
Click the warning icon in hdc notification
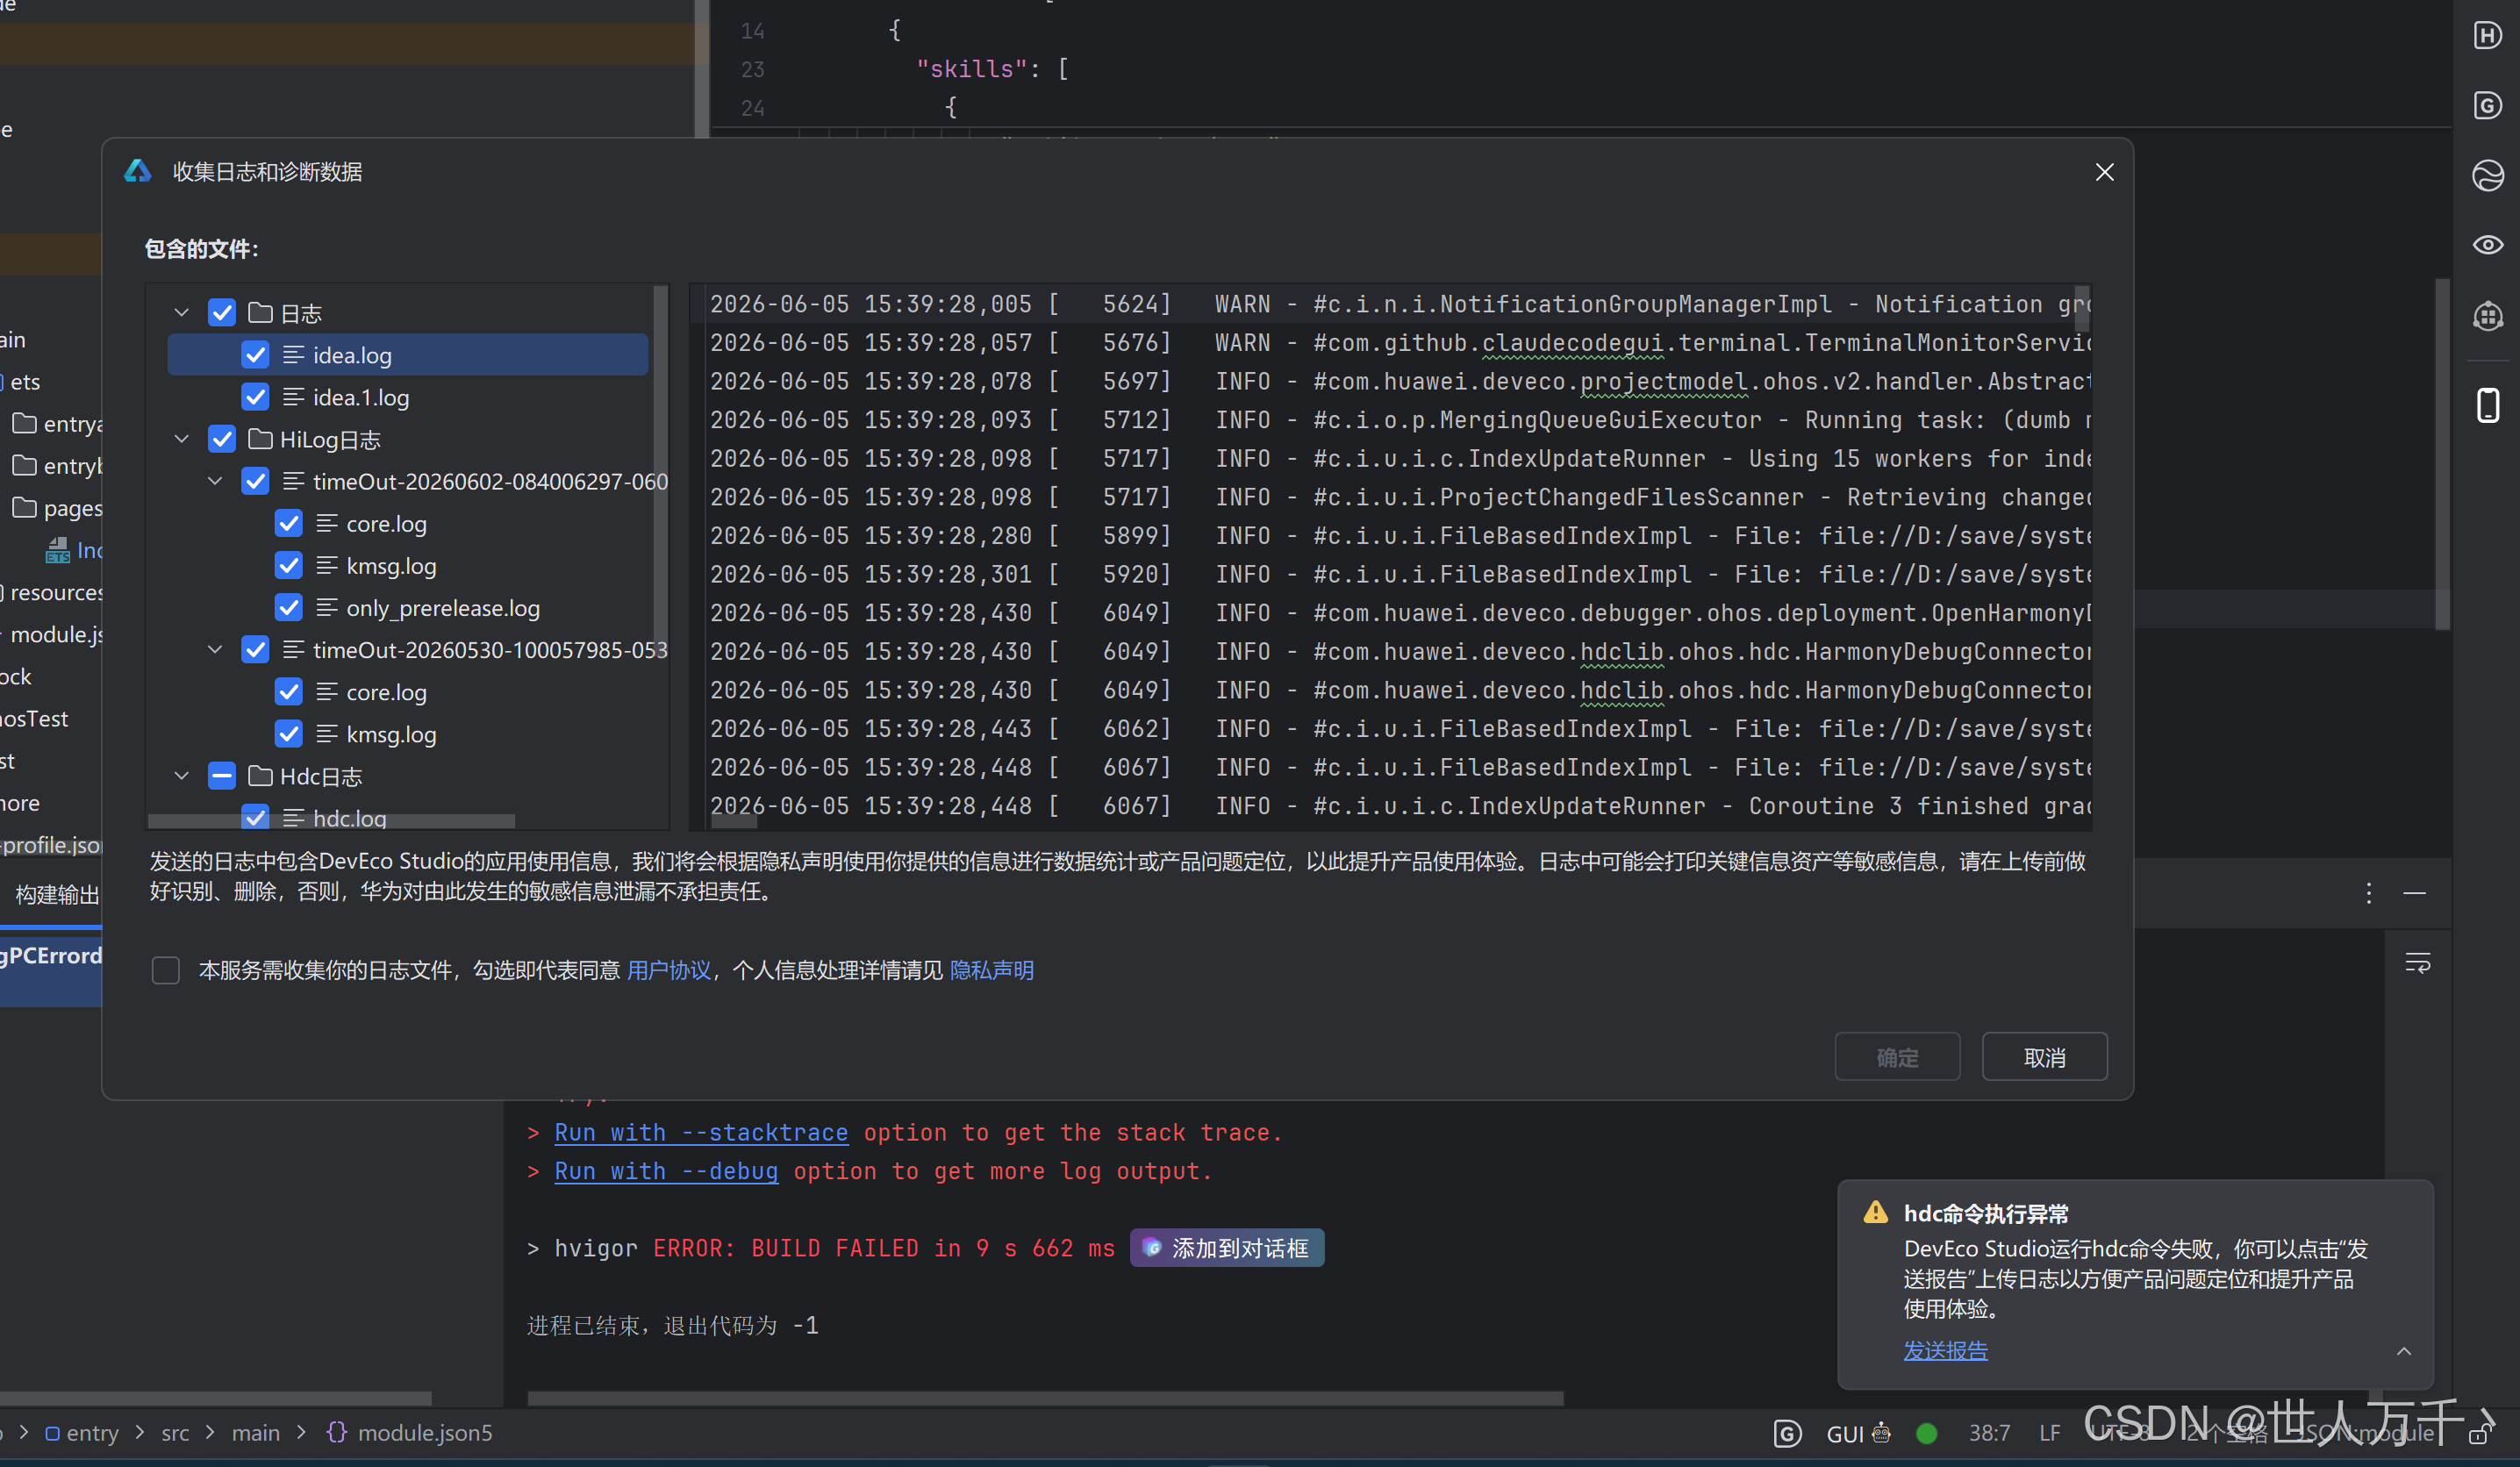click(1875, 1212)
